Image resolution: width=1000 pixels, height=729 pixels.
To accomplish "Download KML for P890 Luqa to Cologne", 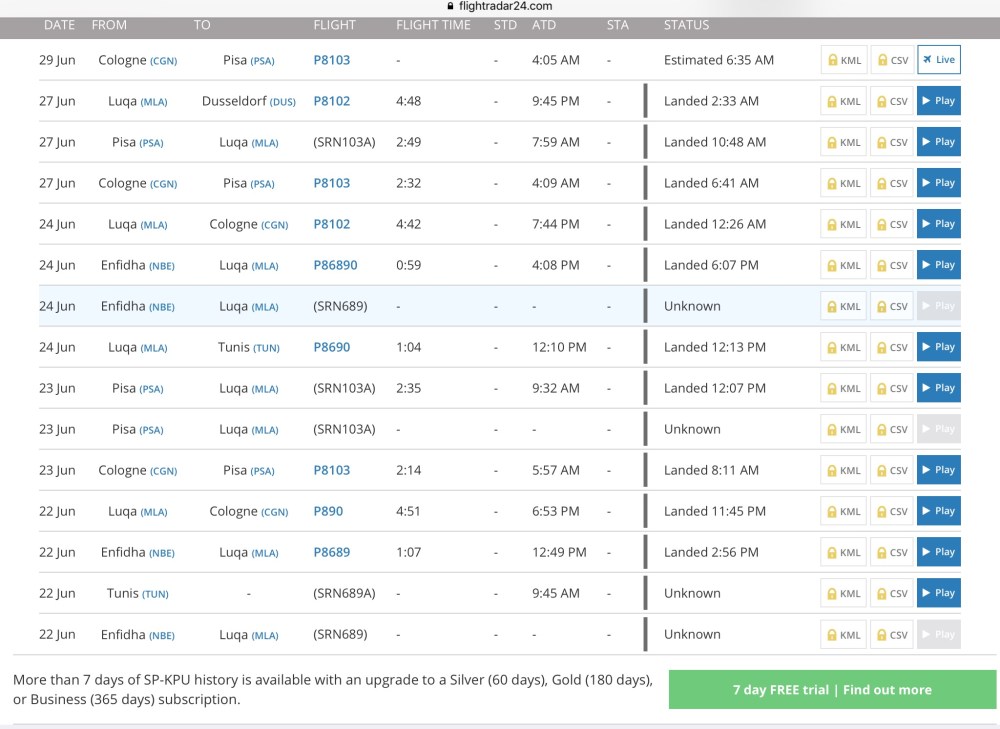I will click(x=844, y=511).
